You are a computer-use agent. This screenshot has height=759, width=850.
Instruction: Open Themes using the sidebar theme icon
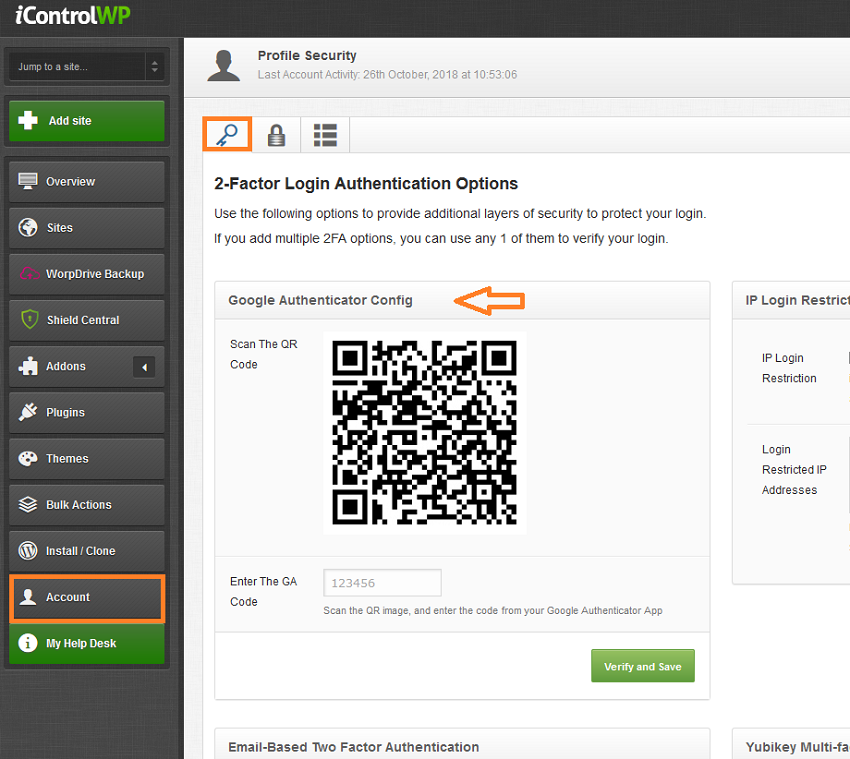tap(29, 458)
